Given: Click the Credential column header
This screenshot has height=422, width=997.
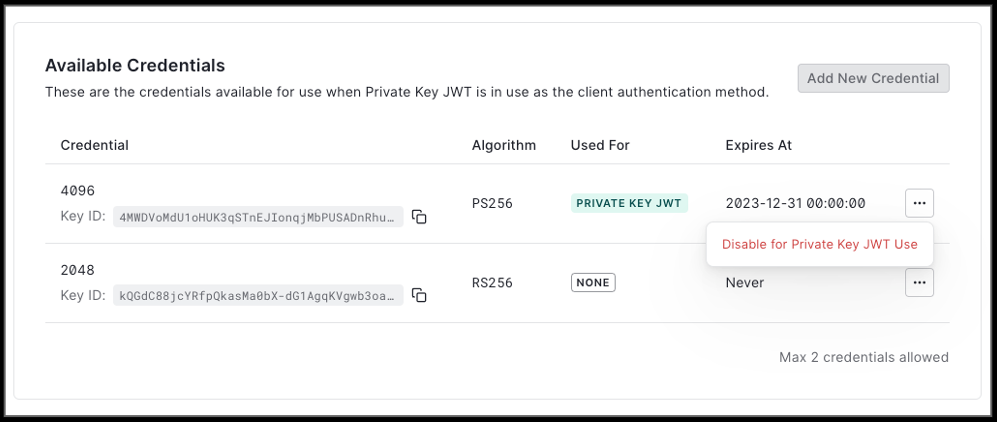Looking at the screenshot, I should pos(95,145).
